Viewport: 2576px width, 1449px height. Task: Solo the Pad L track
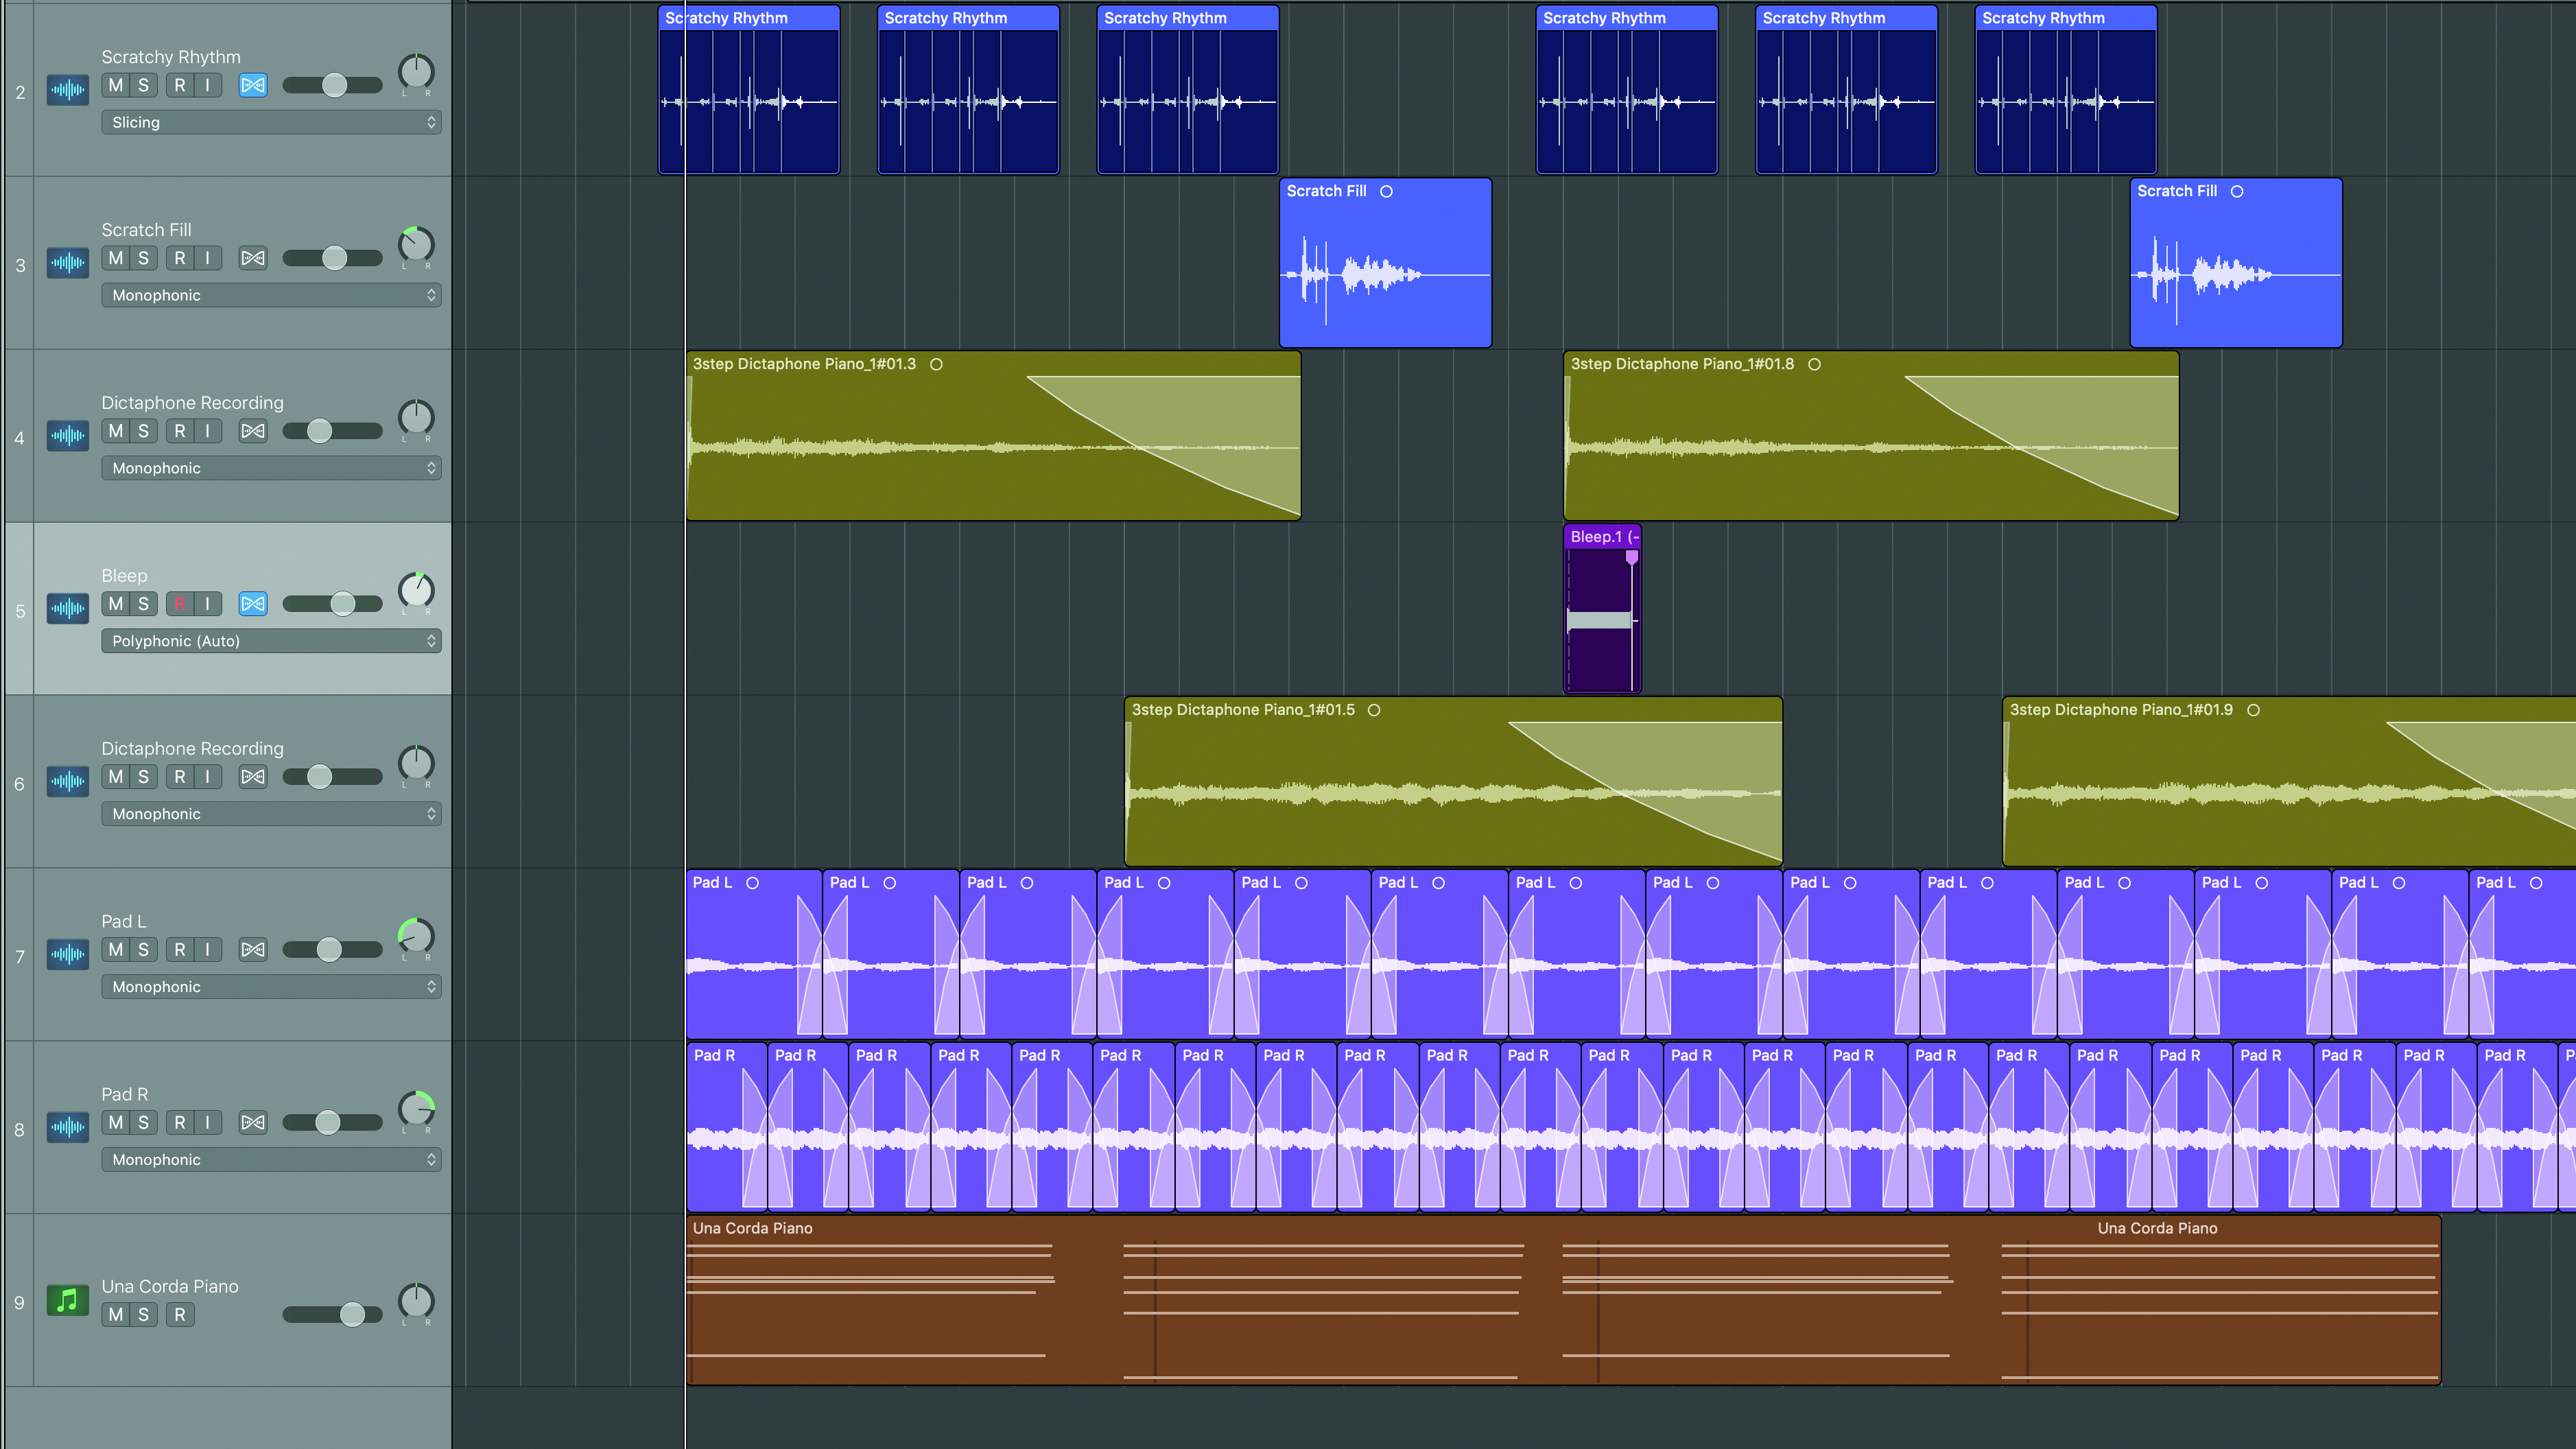[x=144, y=950]
